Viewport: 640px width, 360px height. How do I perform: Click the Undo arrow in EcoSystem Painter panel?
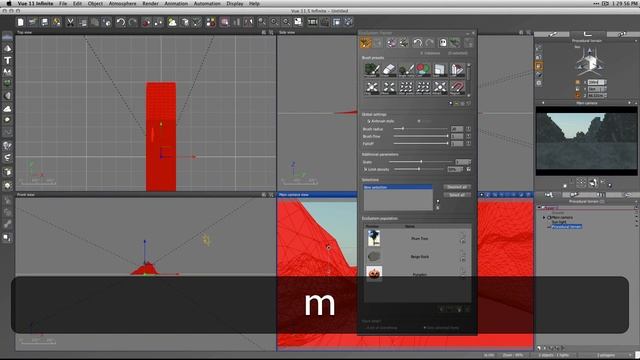tap(417, 42)
